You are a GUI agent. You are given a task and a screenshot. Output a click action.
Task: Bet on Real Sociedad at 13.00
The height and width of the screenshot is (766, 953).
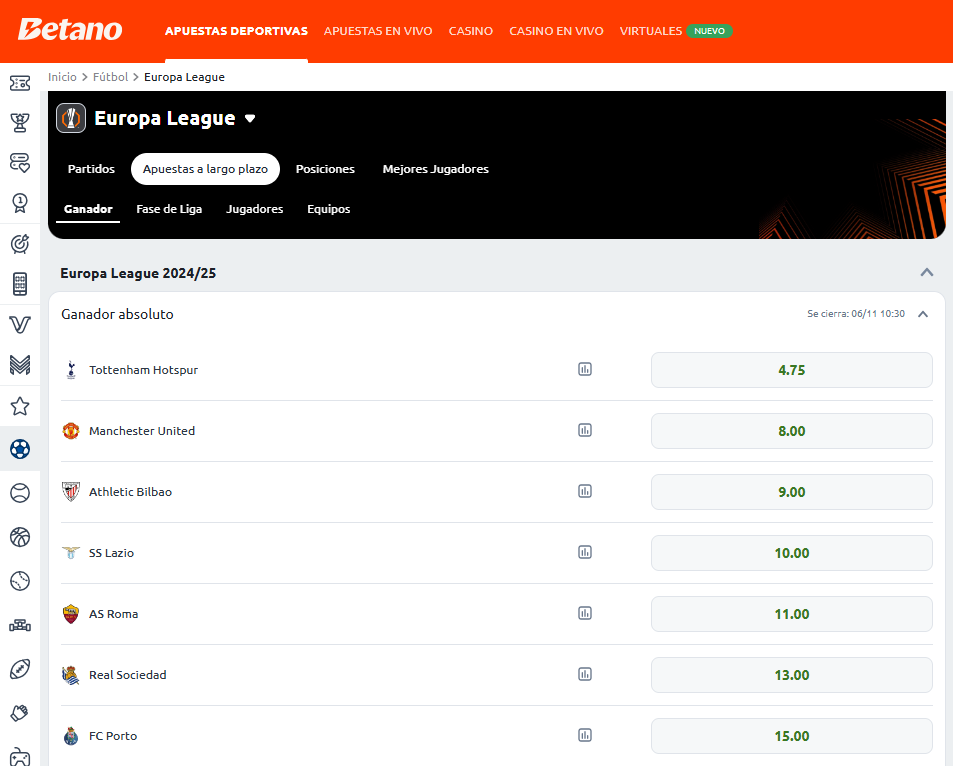[x=791, y=675]
